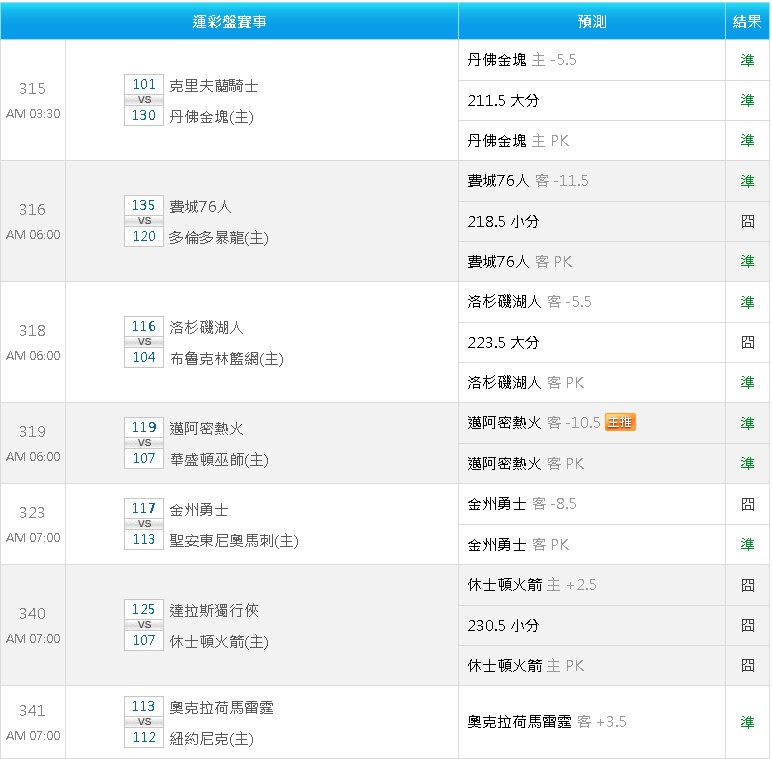The width and height of the screenshot is (772, 759).
Task: Click the 預測 column header
Action: pos(592,21)
